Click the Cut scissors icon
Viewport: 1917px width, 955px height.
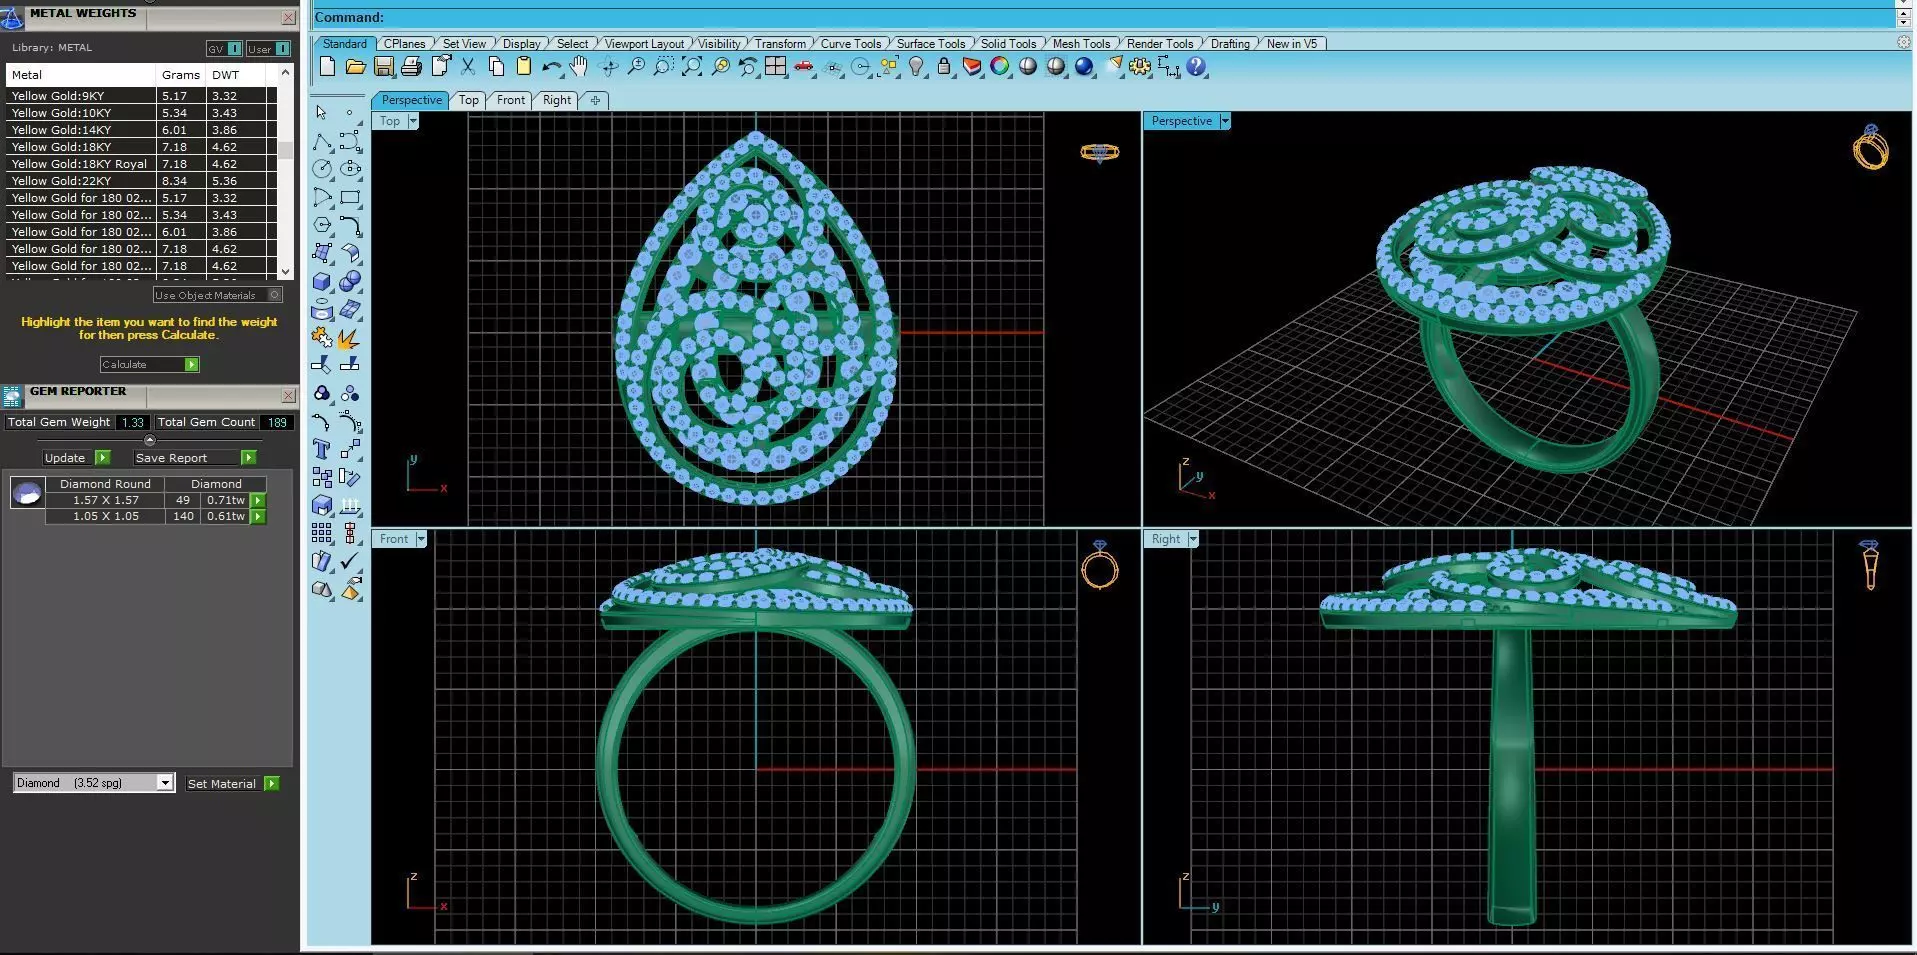click(468, 67)
